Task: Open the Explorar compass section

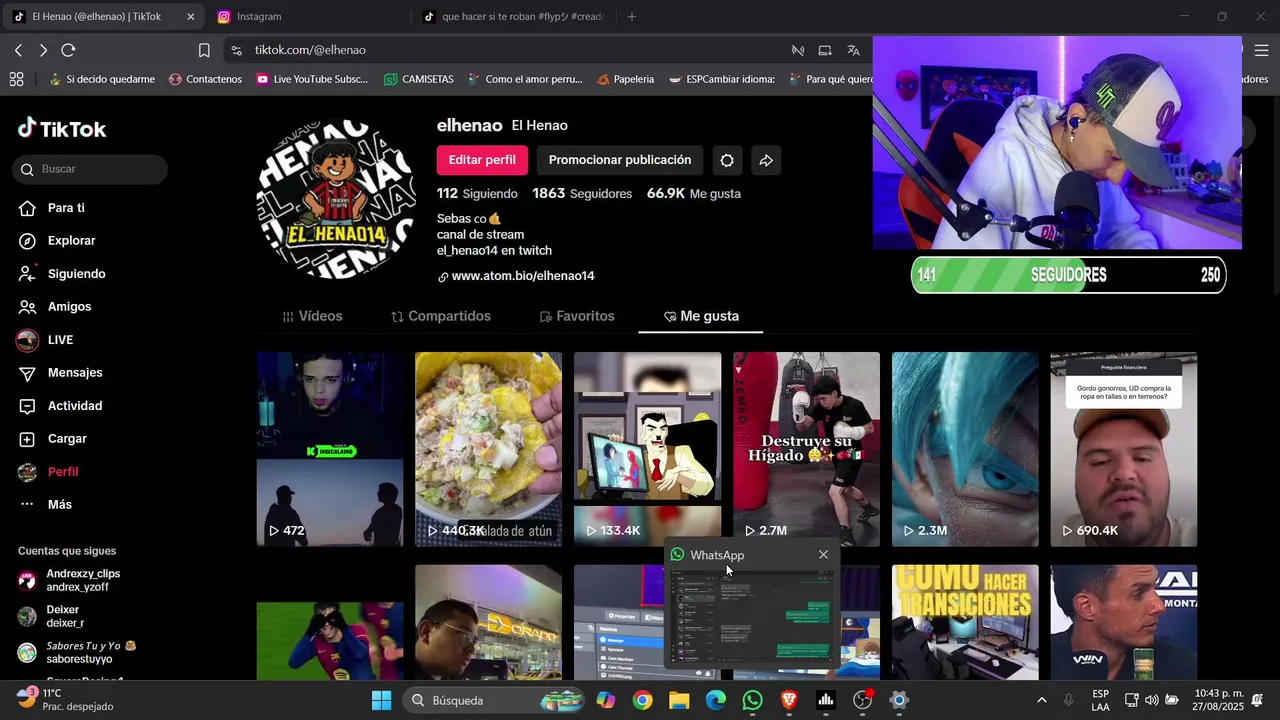Action: coord(71,241)
